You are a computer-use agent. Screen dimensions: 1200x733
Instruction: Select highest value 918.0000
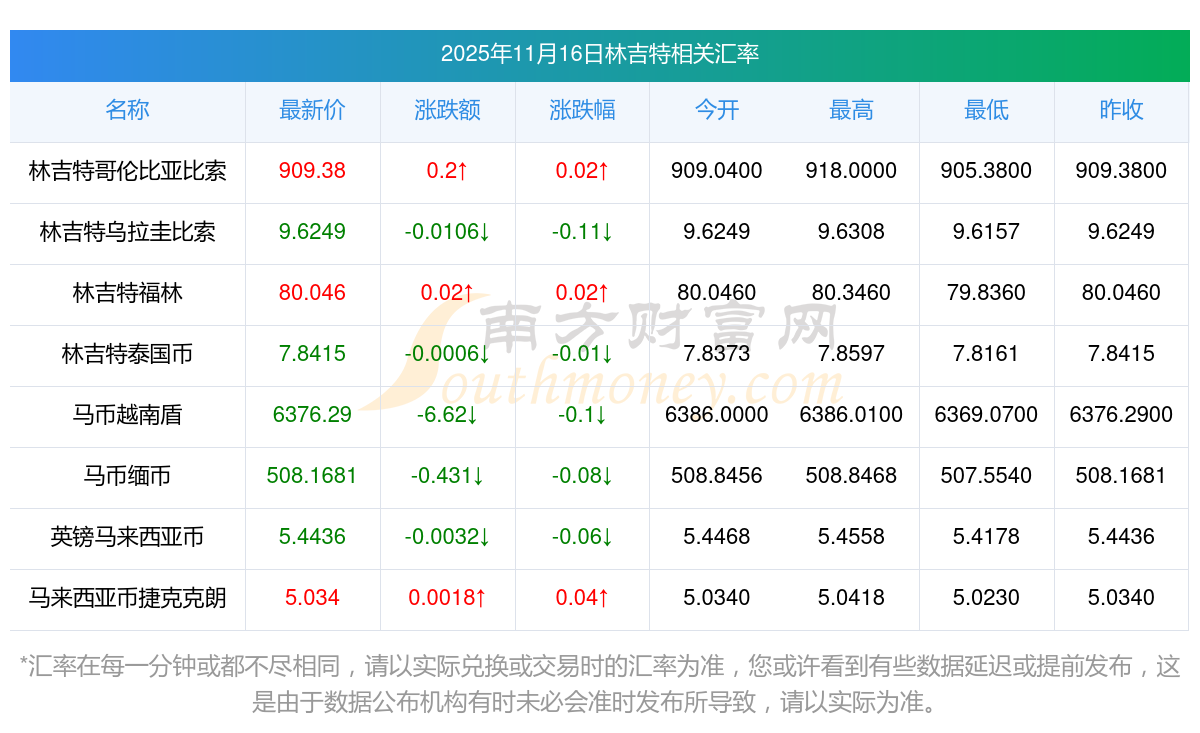(851, 171)
